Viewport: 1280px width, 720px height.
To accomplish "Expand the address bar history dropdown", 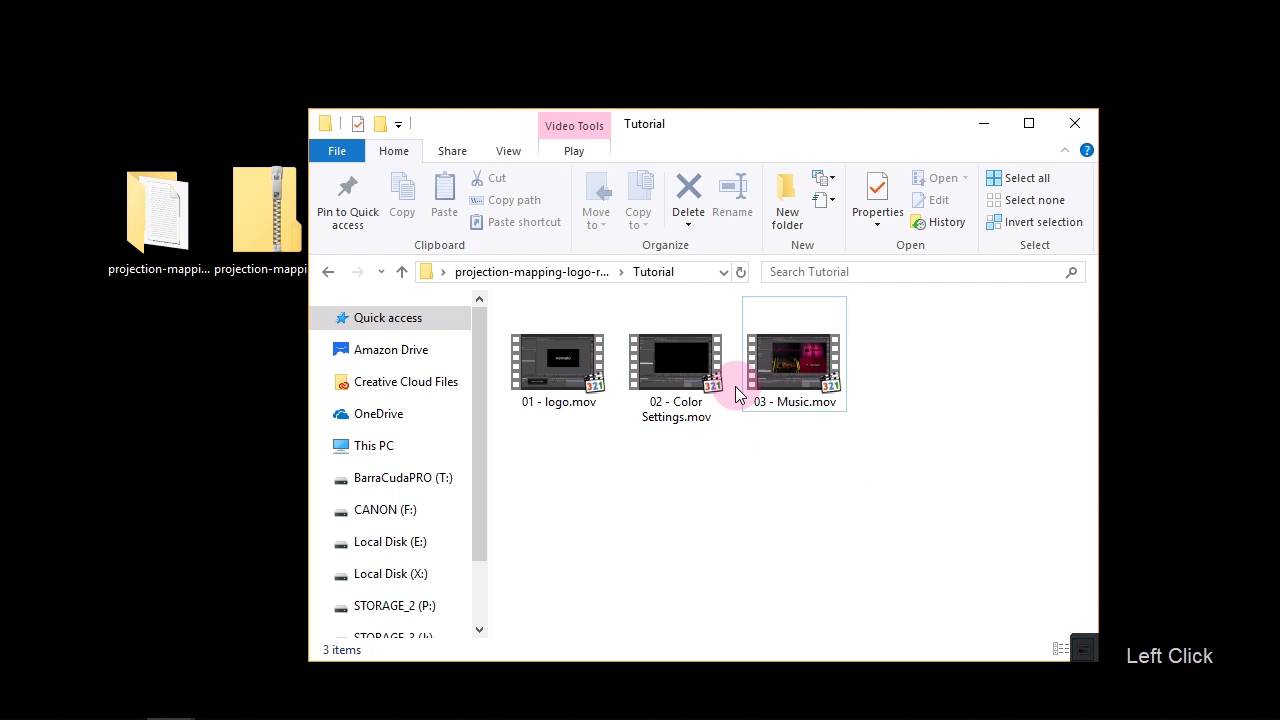I will [723, 272].
